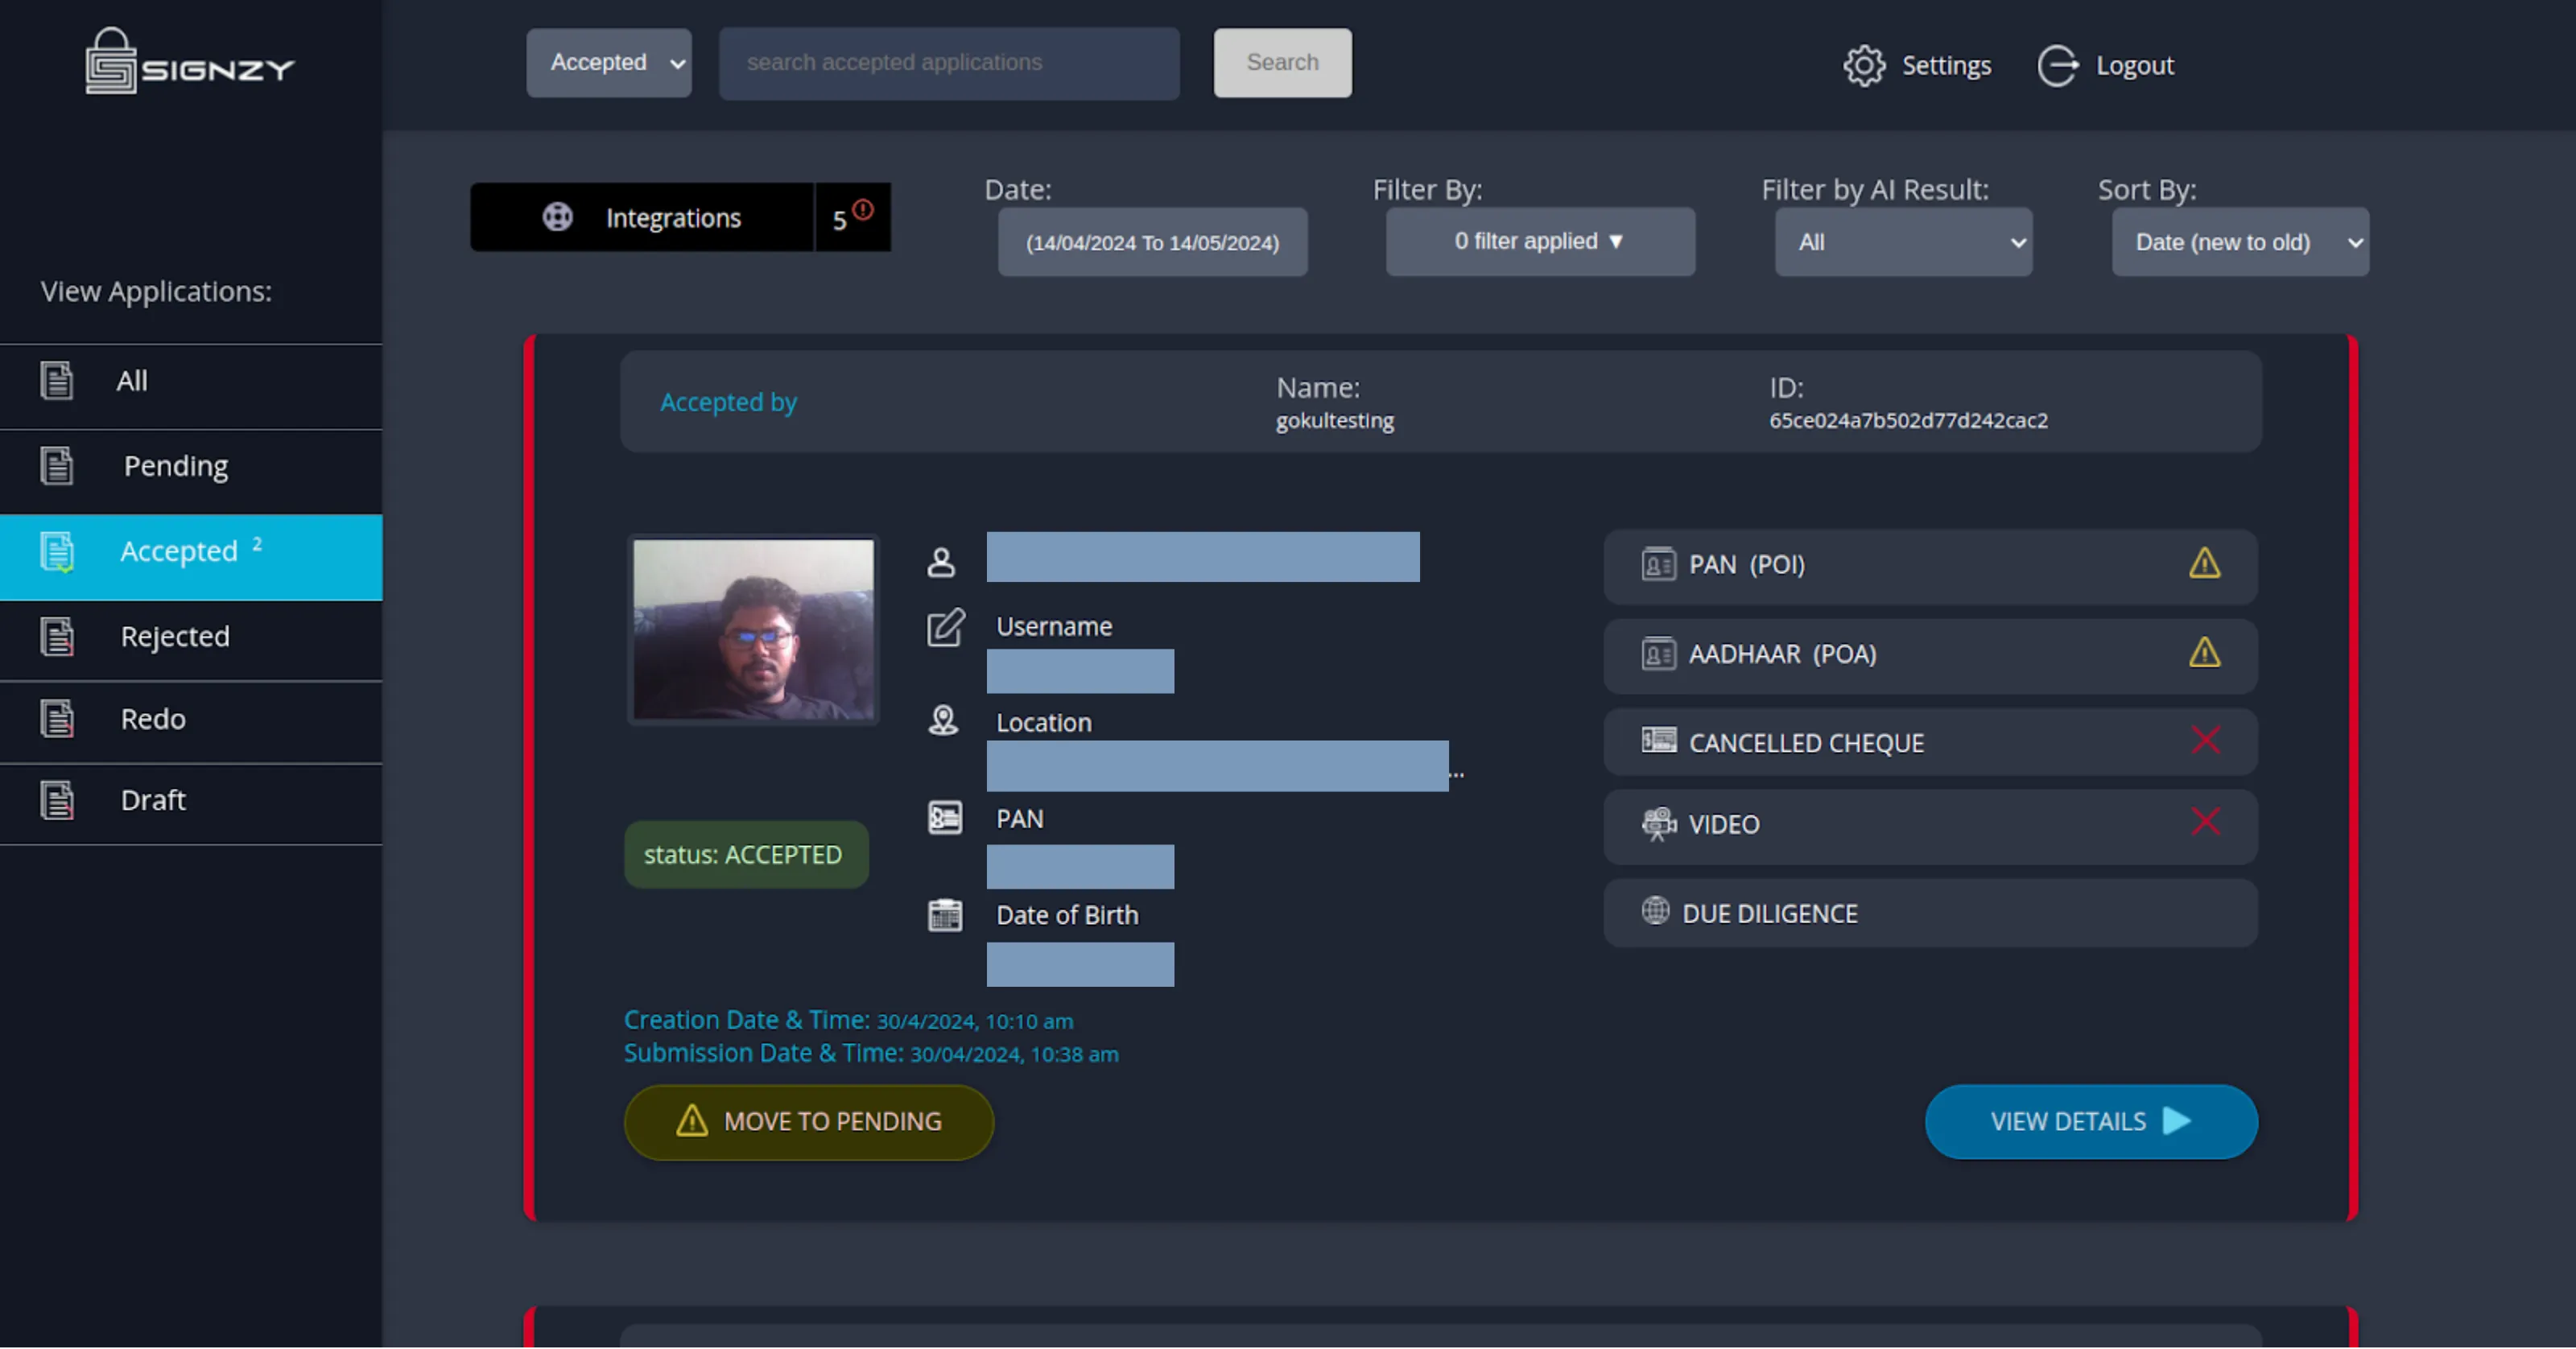
Task: Open Settings via the gear icon
Action: coord(1864,66)
